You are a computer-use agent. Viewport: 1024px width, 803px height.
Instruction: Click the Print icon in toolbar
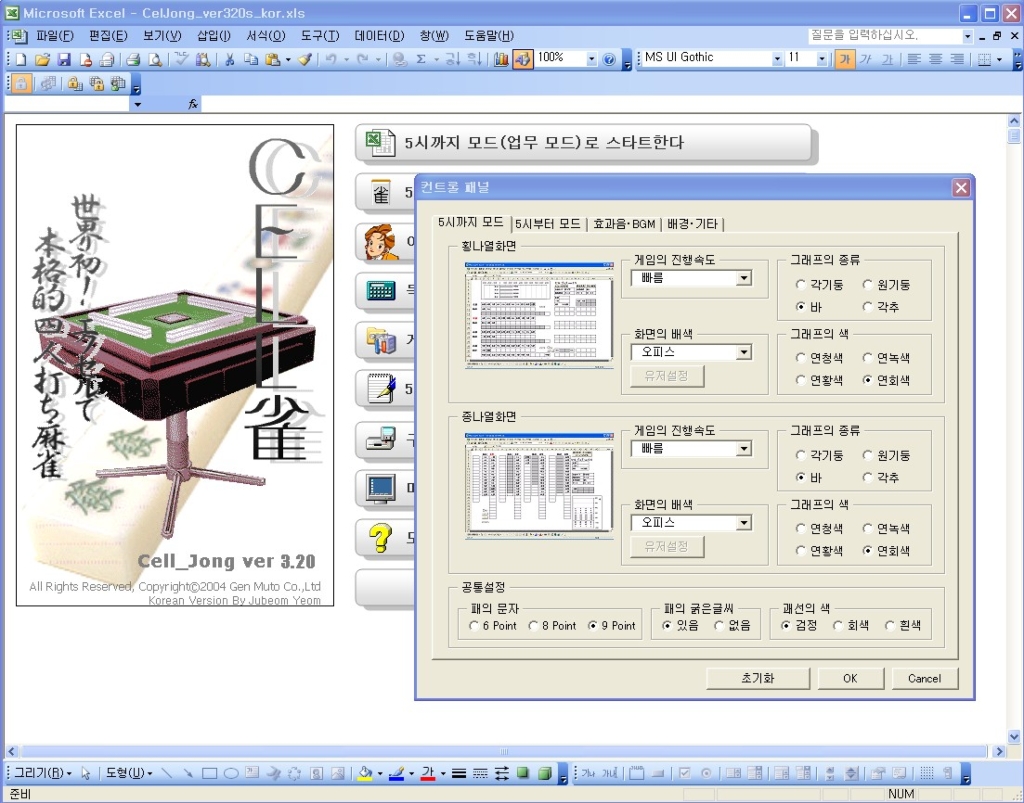(x=133, y=59)
